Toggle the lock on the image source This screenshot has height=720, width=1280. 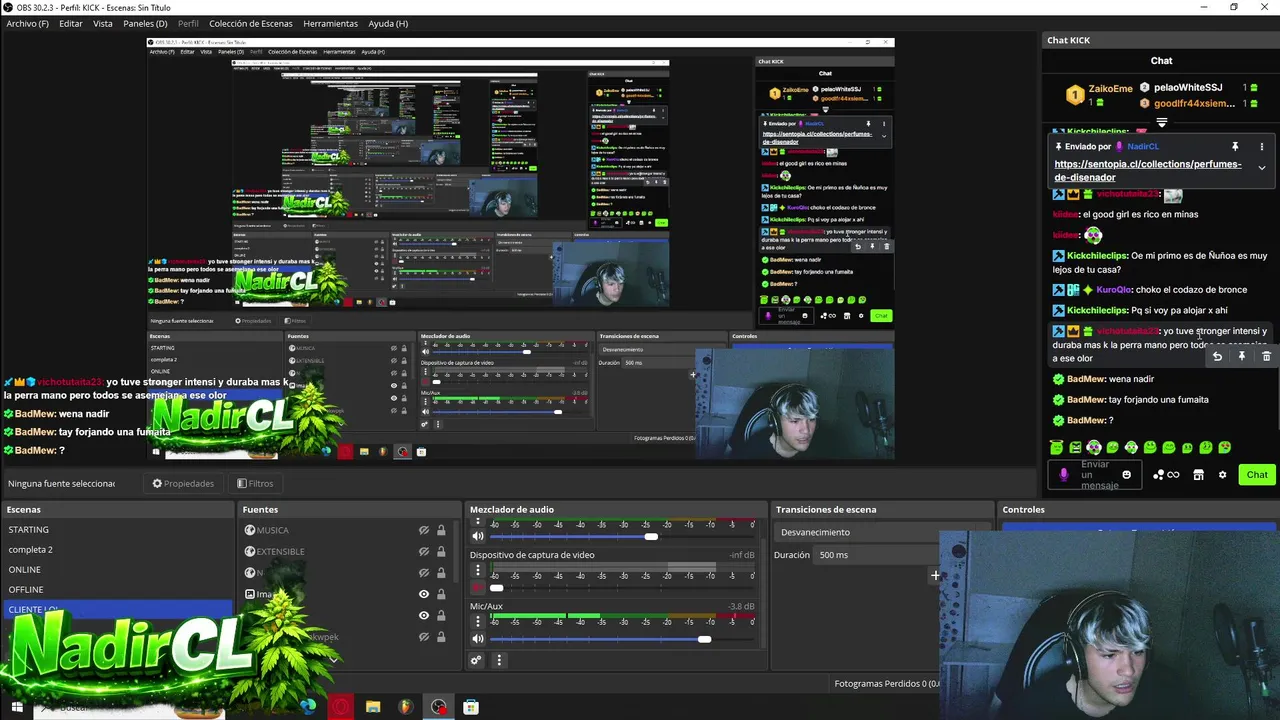point(441,594)
